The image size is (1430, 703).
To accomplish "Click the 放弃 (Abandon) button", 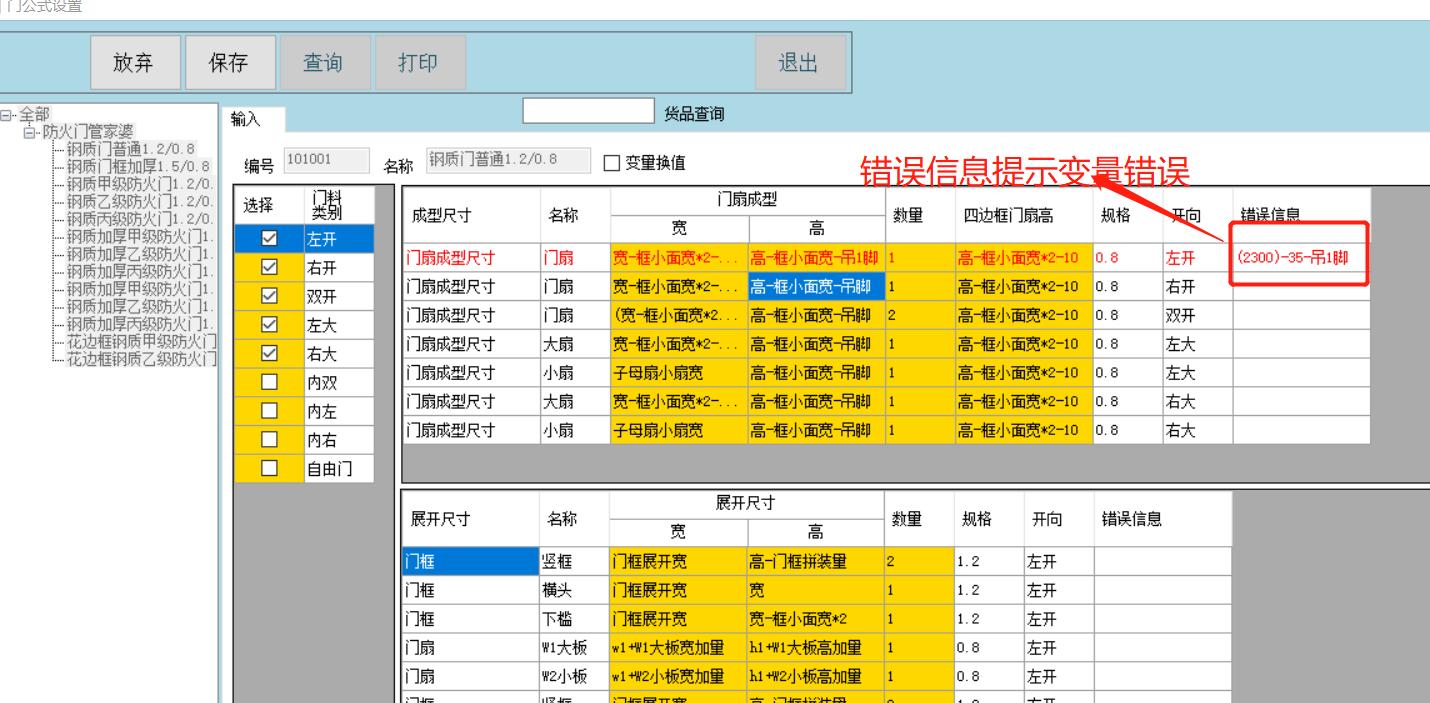I will point(135,61).
